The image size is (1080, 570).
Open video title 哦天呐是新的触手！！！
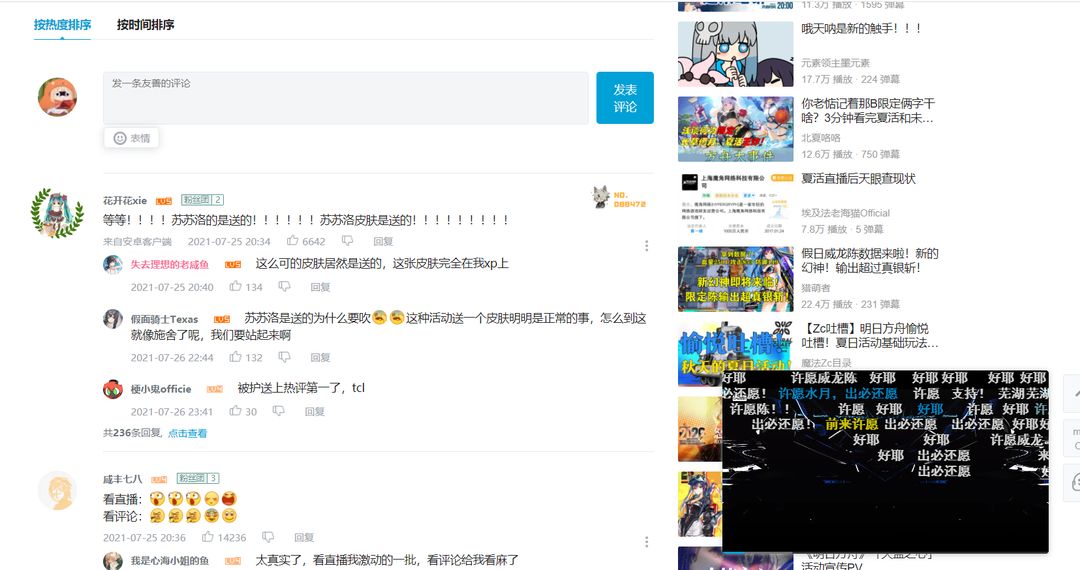(x=861, y=28)
